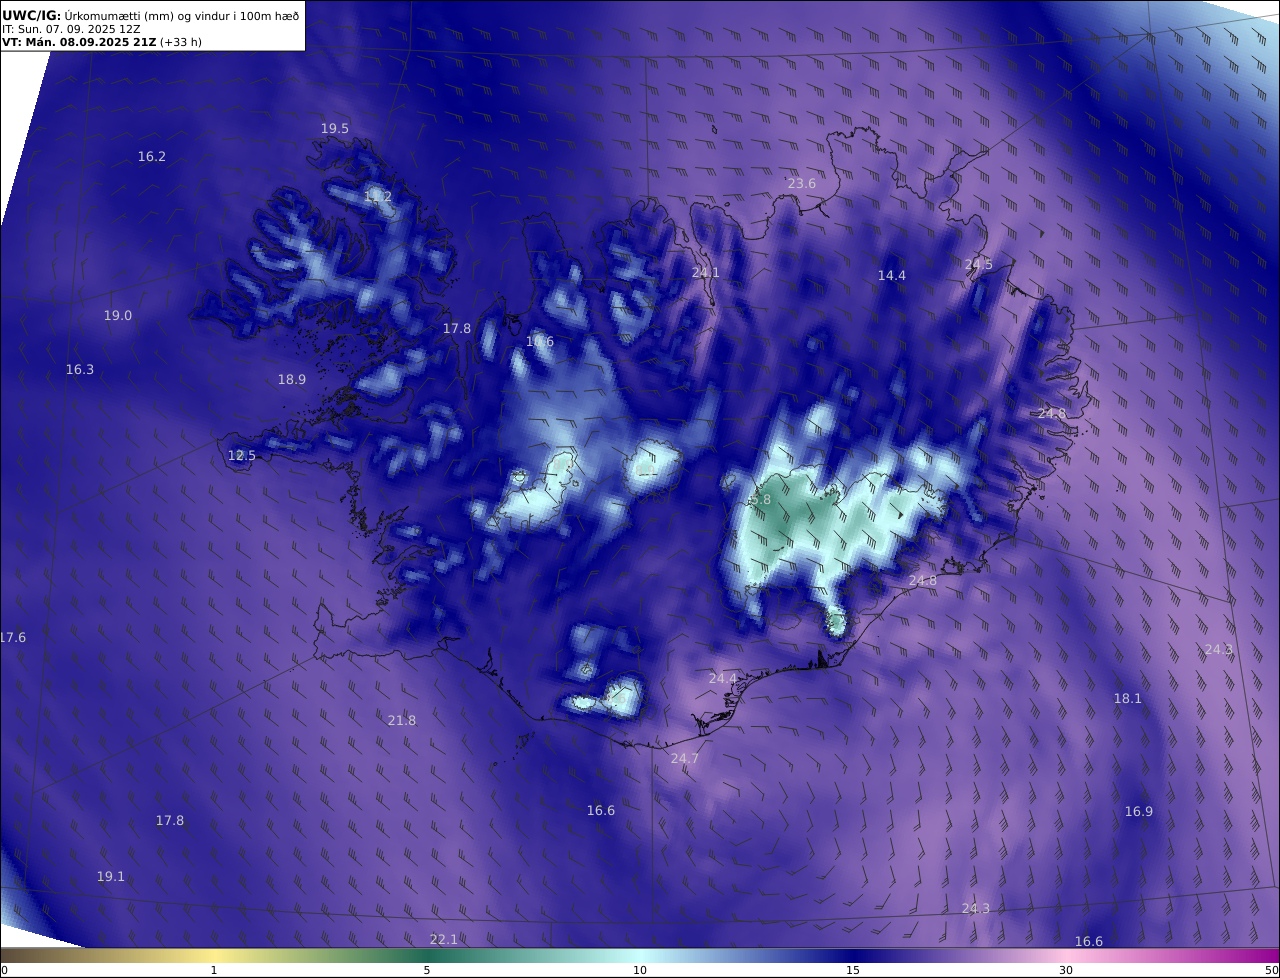Select the 18.9 value label

(x=292, y=380)
